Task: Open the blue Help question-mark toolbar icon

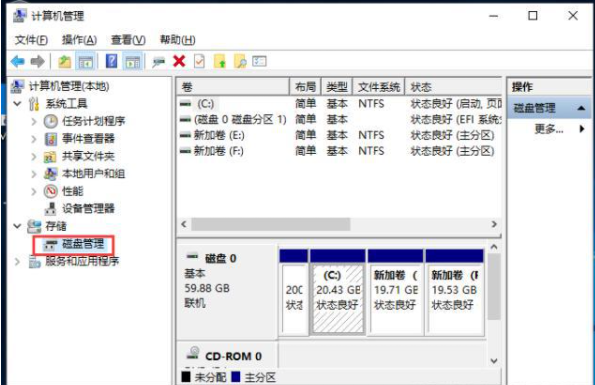Action: coord(111,61)
